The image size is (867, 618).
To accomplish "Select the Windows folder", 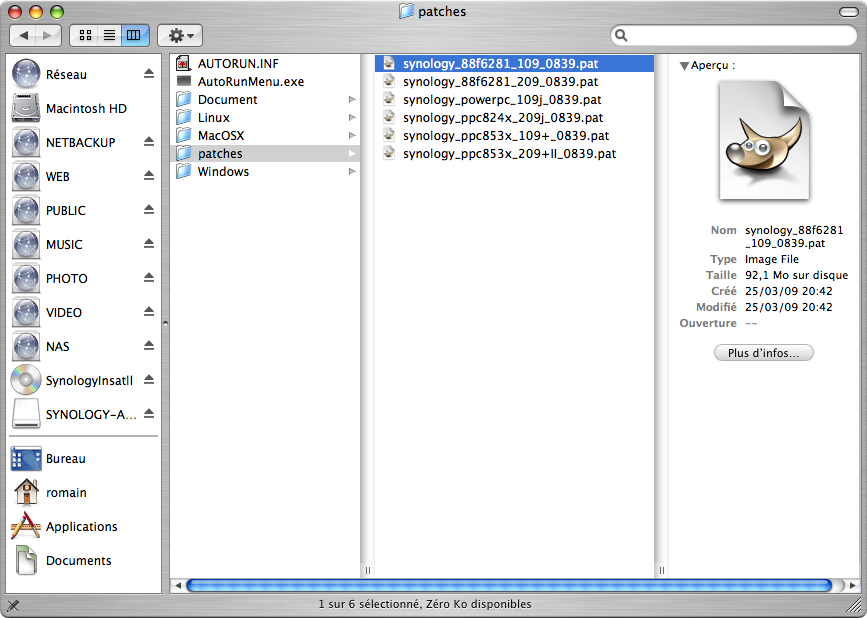I will (265, 171).
